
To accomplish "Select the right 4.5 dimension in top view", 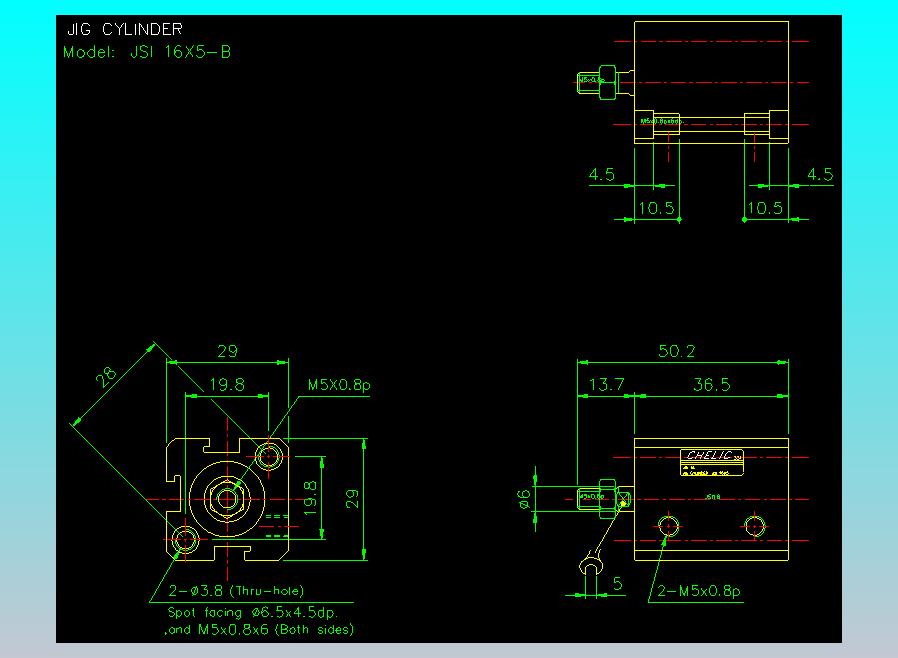I will pyautogui.click(x=820, y=174).
